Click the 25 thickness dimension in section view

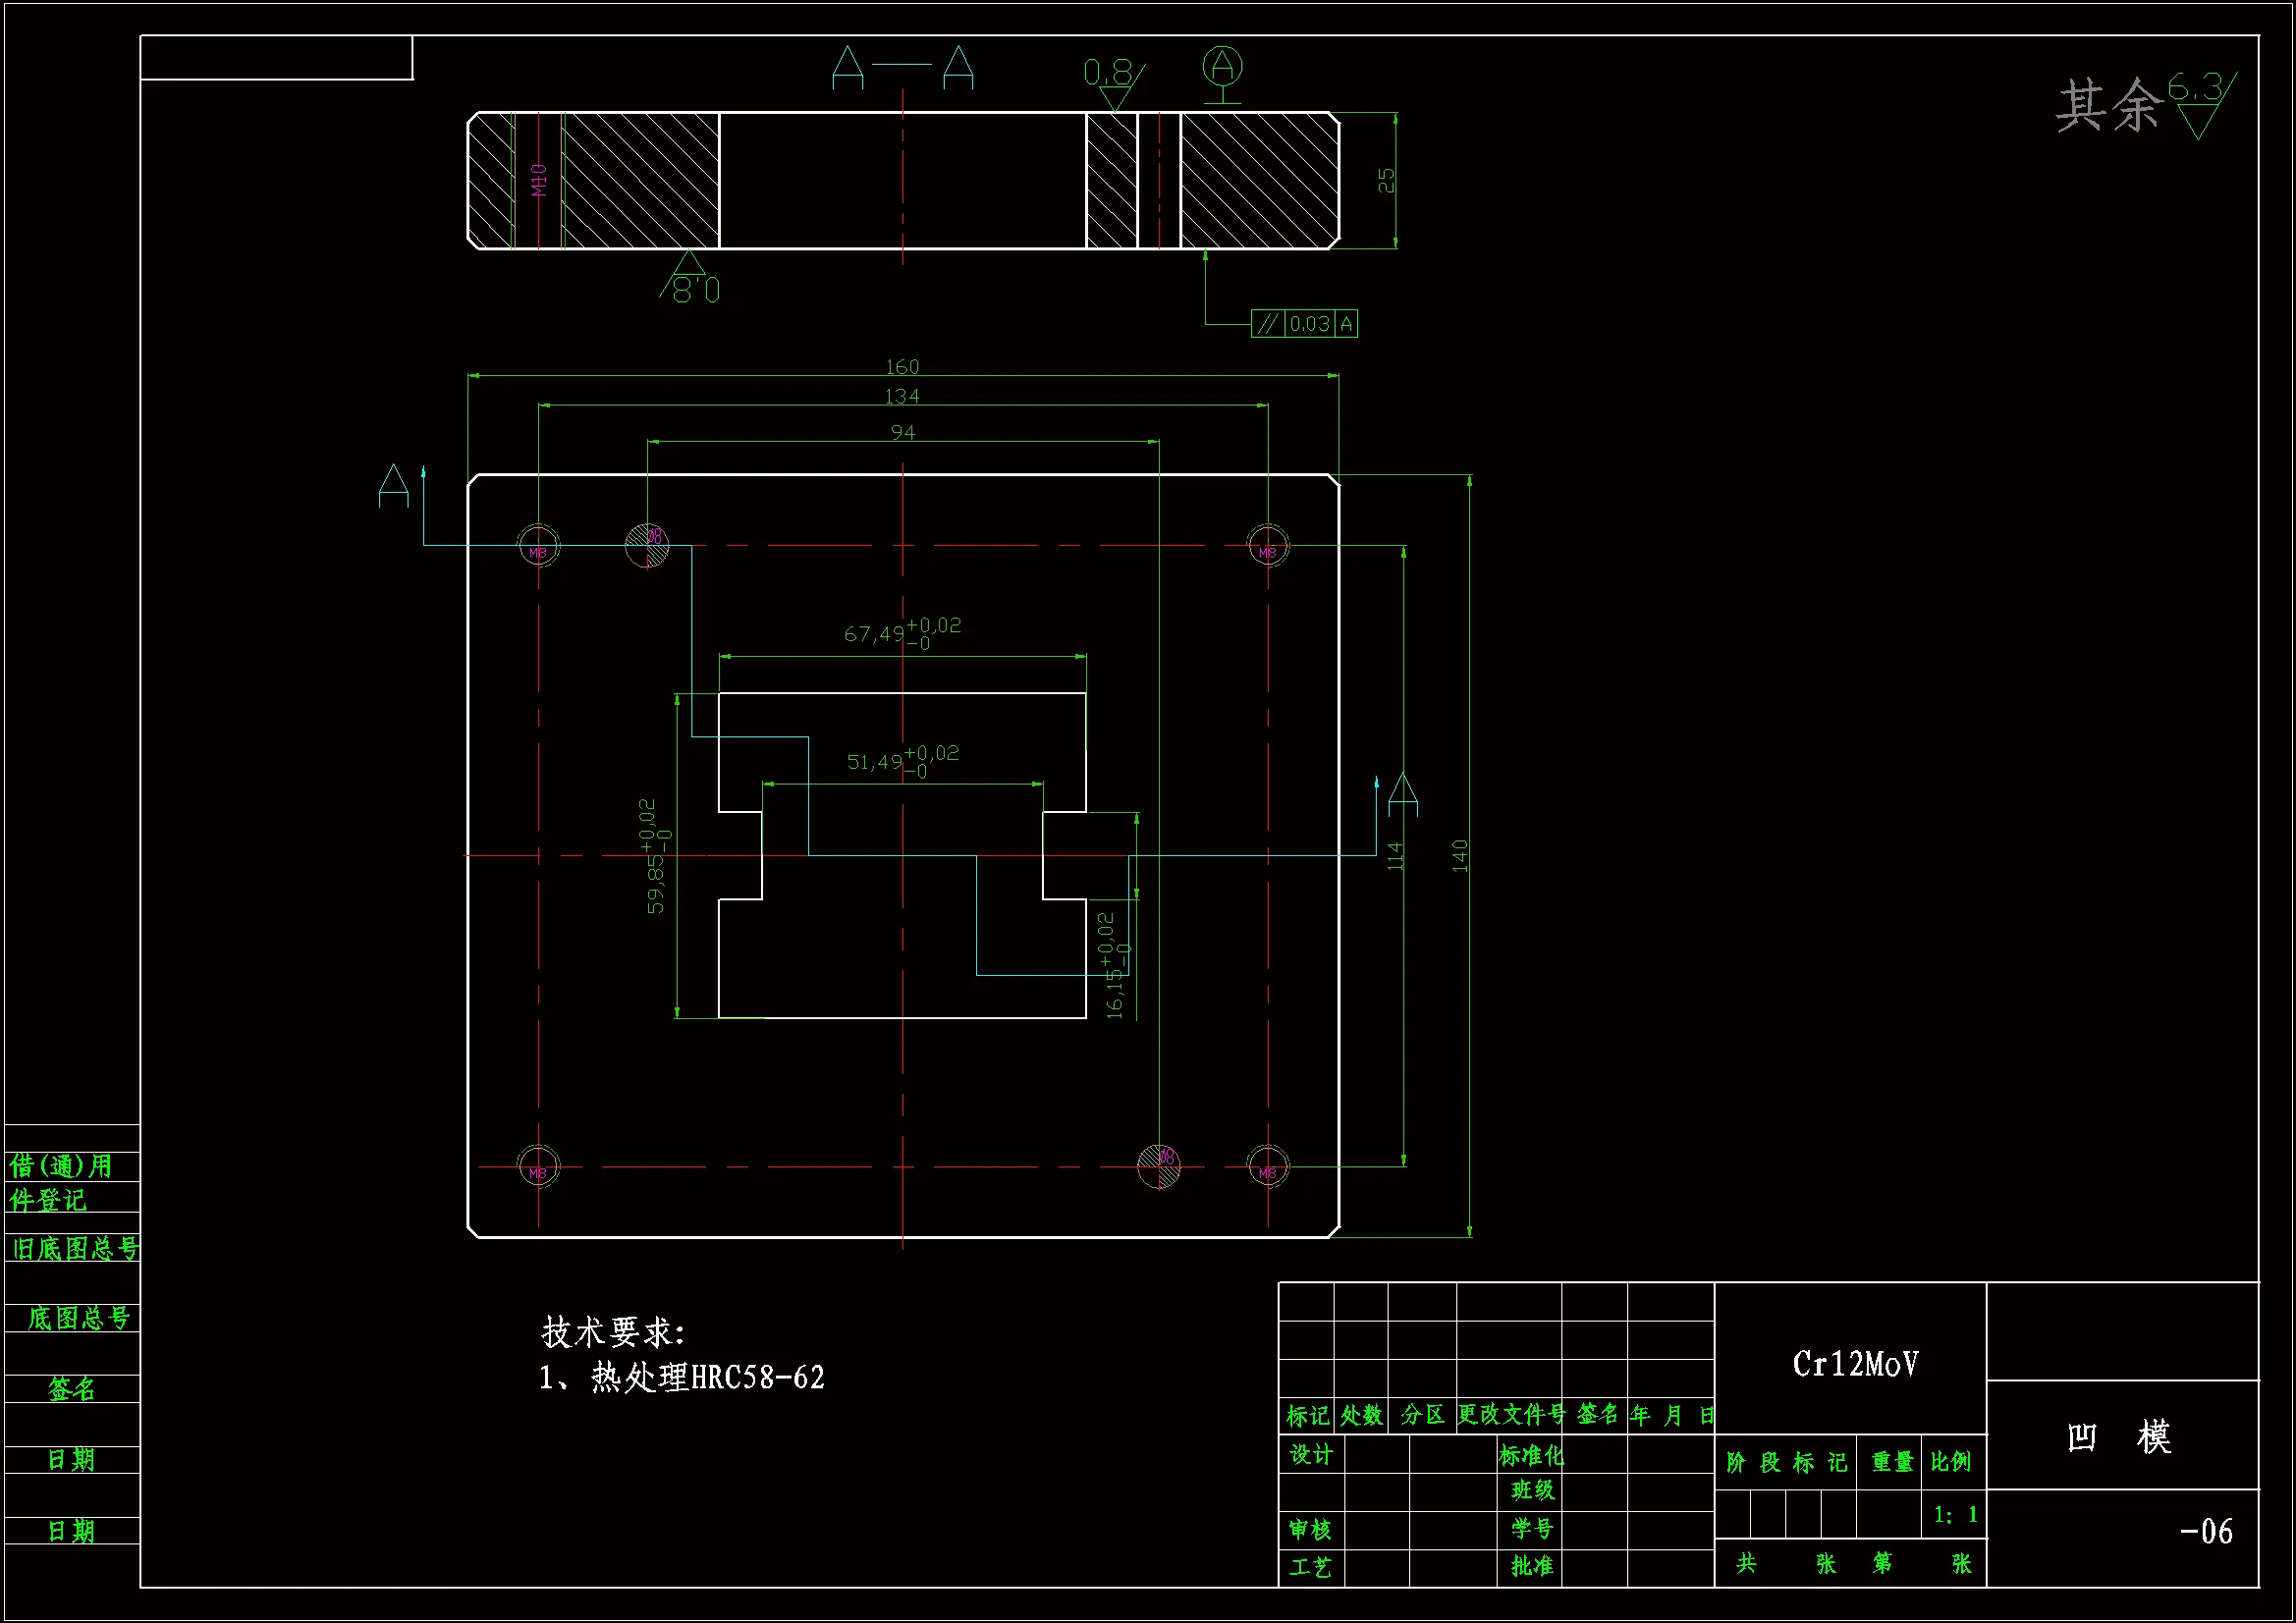coord(1386,180)
